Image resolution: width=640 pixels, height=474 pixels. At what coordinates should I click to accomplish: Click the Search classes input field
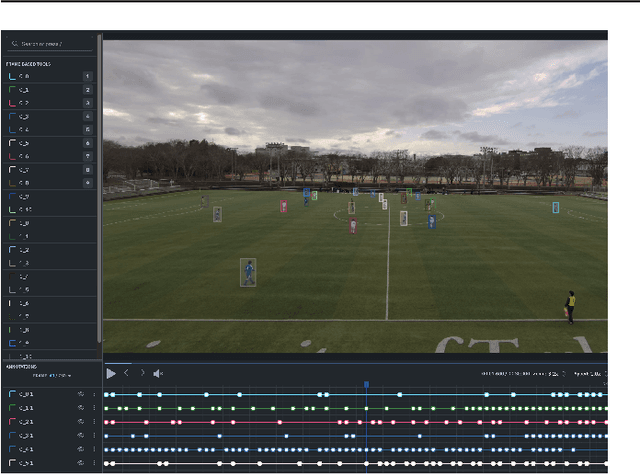pyautogui.click(x=55, y=44)
